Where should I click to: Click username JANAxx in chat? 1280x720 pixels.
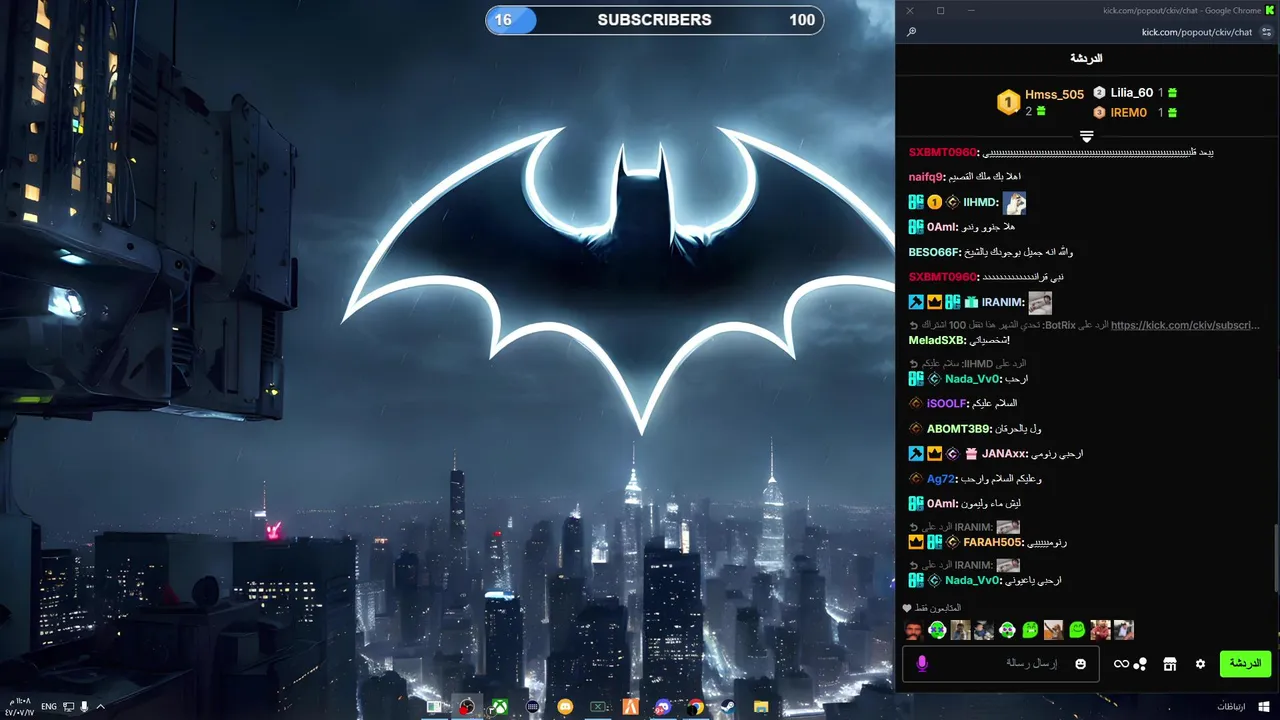tap(1005, 454)
